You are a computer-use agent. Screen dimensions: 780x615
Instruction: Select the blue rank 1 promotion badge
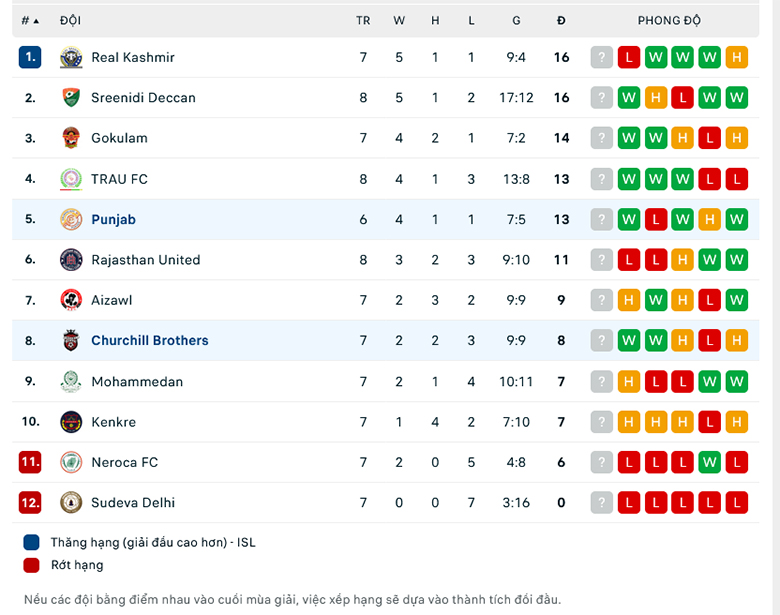tap(30, 57)
